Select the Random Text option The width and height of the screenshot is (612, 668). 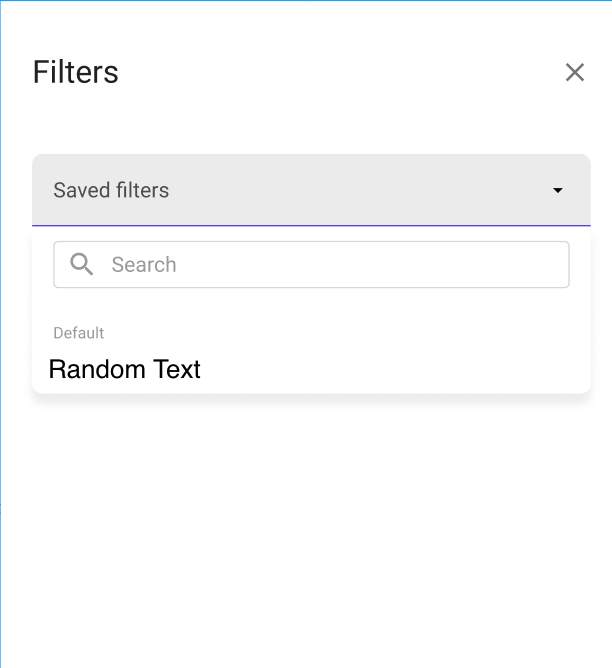125,369
